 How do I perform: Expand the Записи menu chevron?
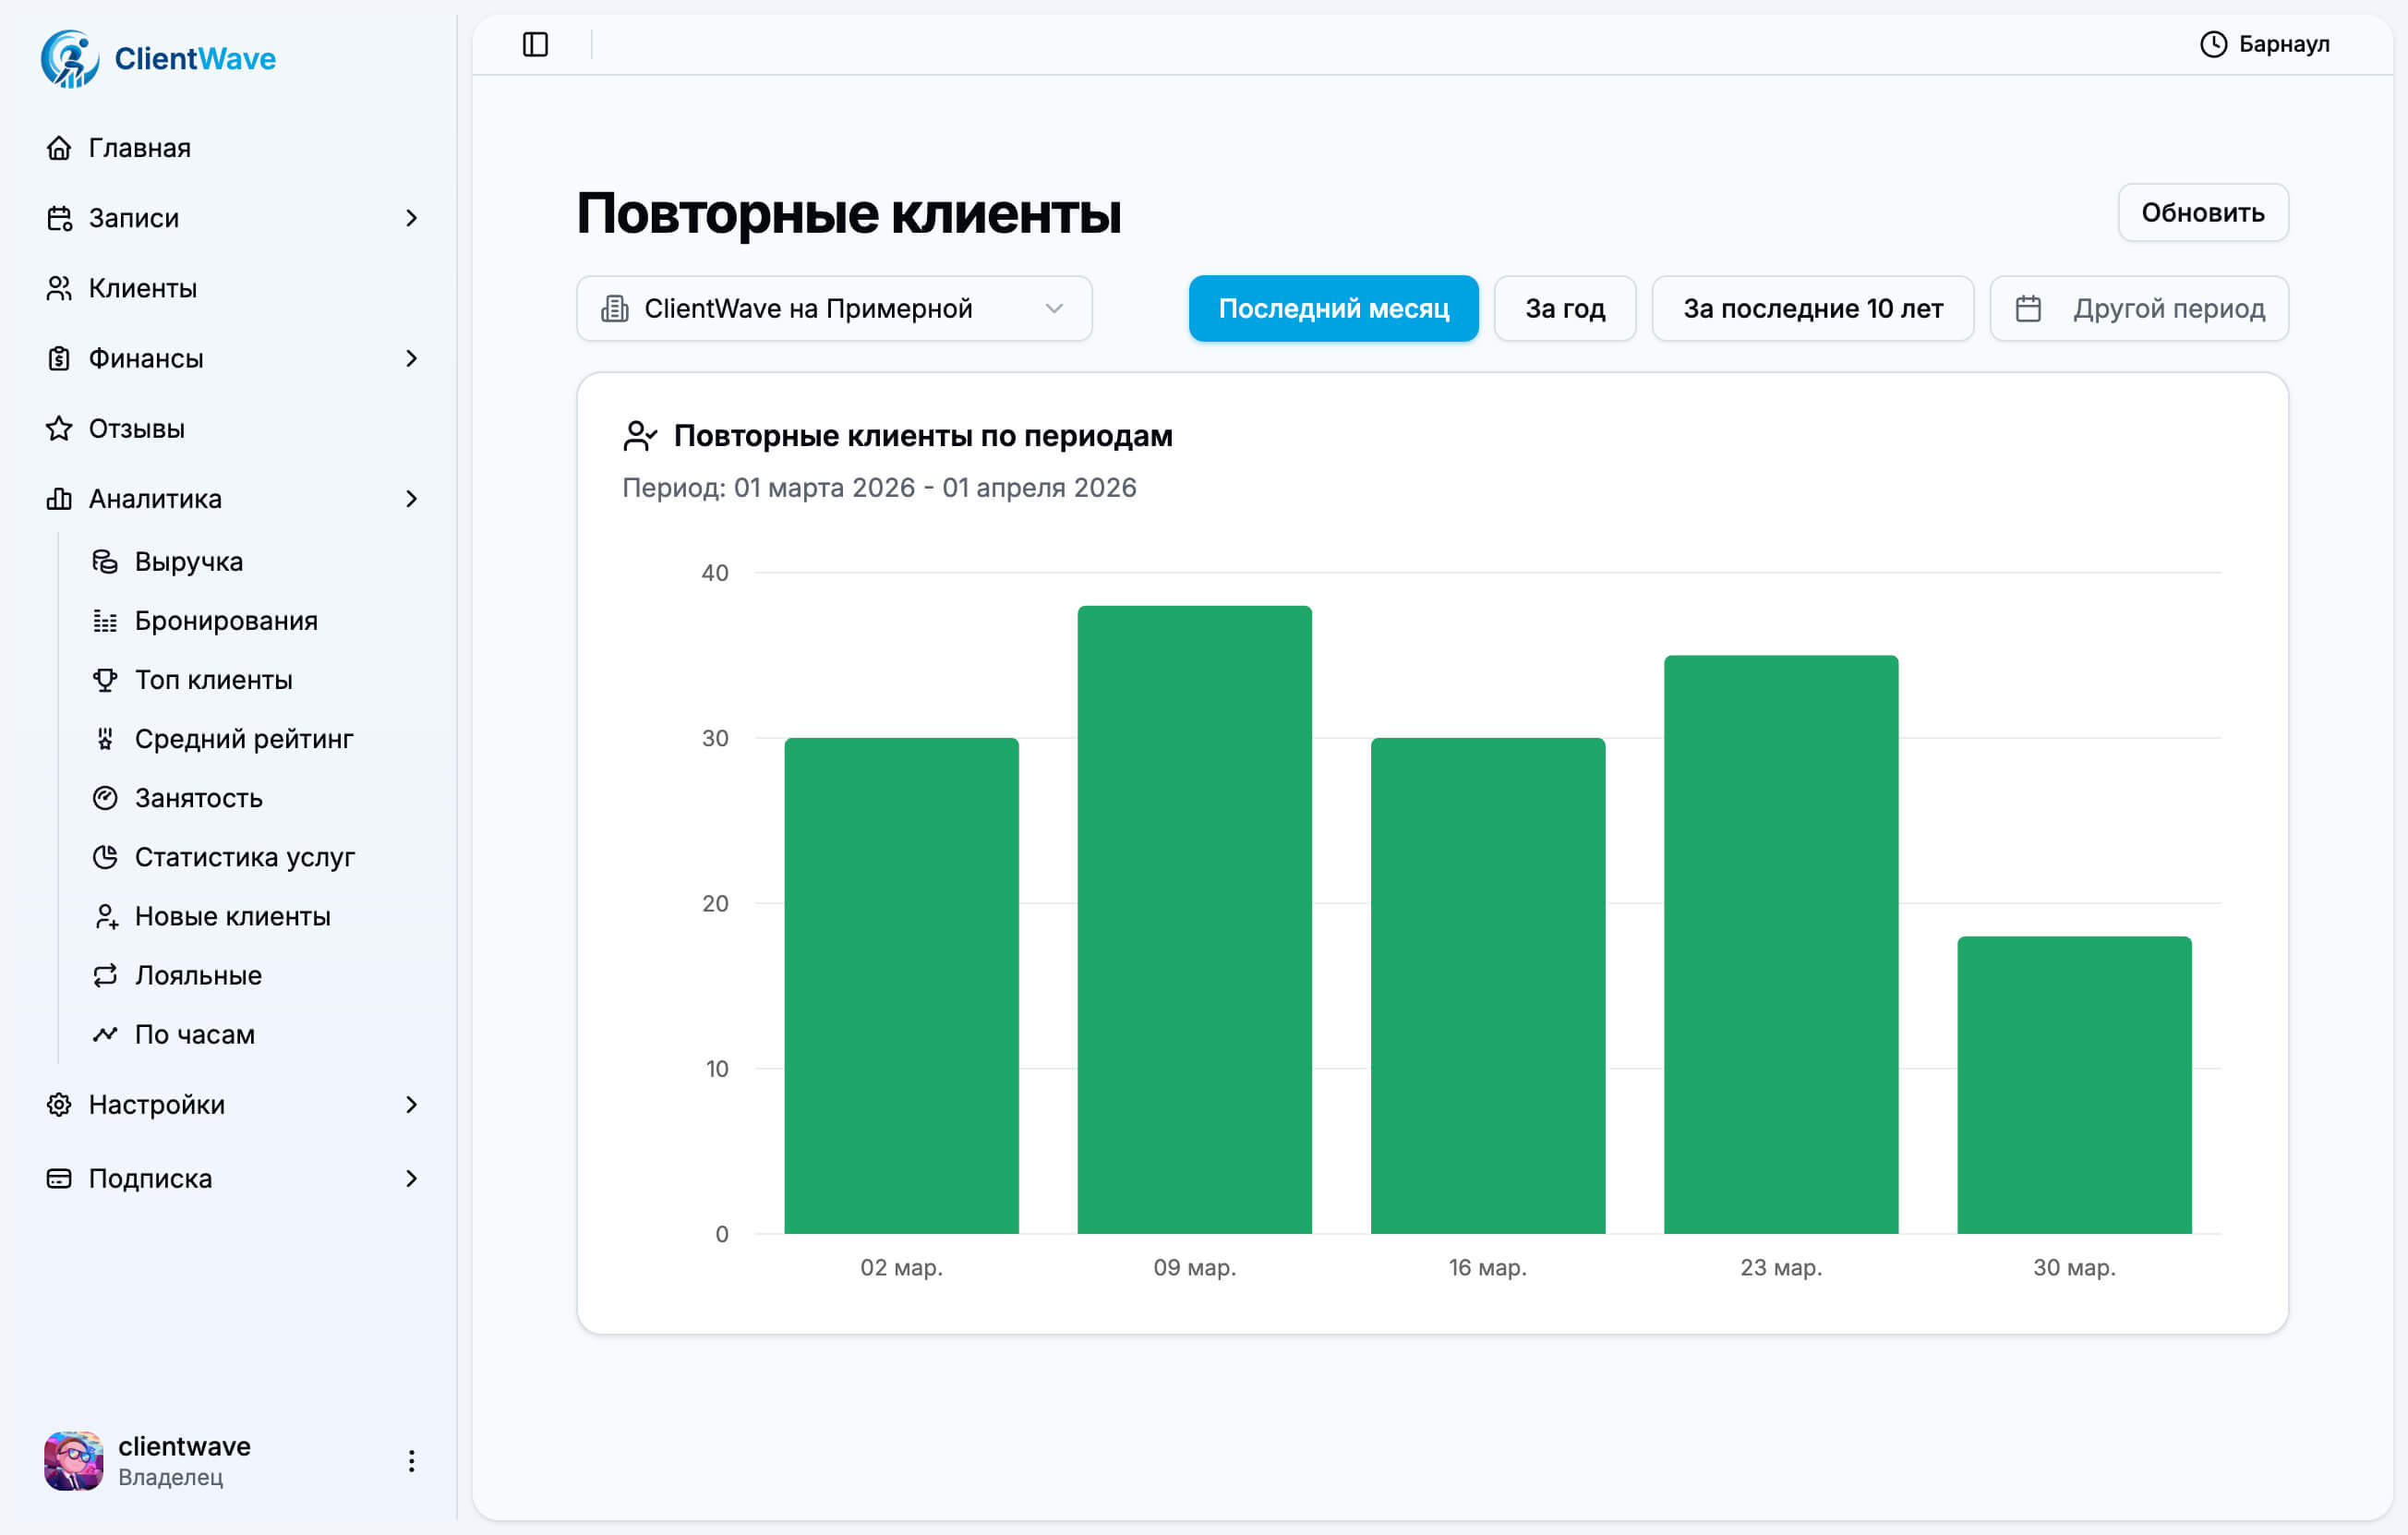(411, 218)
